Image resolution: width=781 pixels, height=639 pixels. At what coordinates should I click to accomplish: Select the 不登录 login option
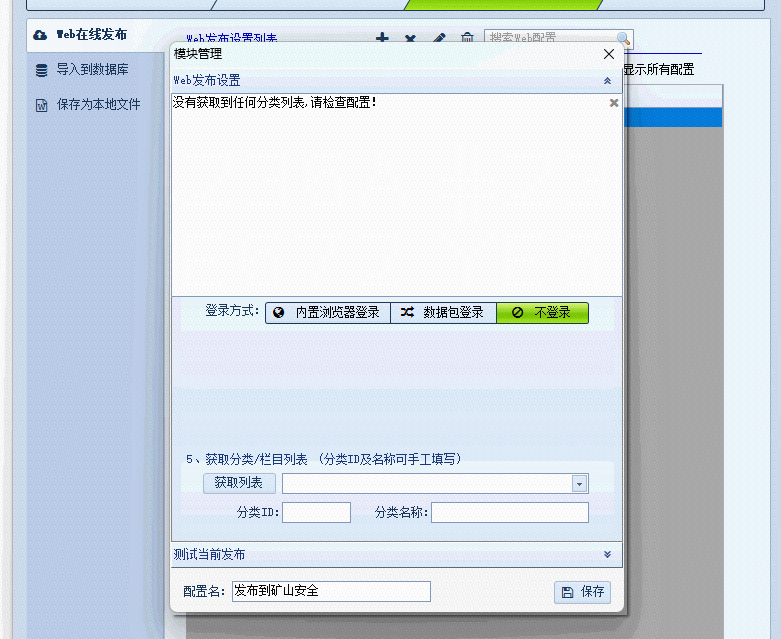pos(542,313)
